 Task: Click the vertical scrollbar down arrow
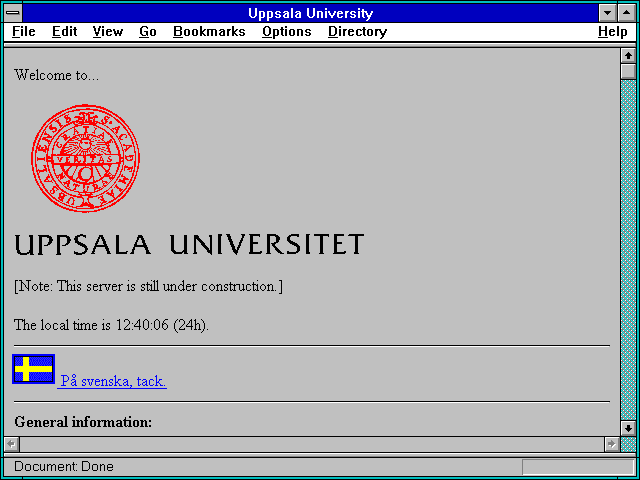628,428
